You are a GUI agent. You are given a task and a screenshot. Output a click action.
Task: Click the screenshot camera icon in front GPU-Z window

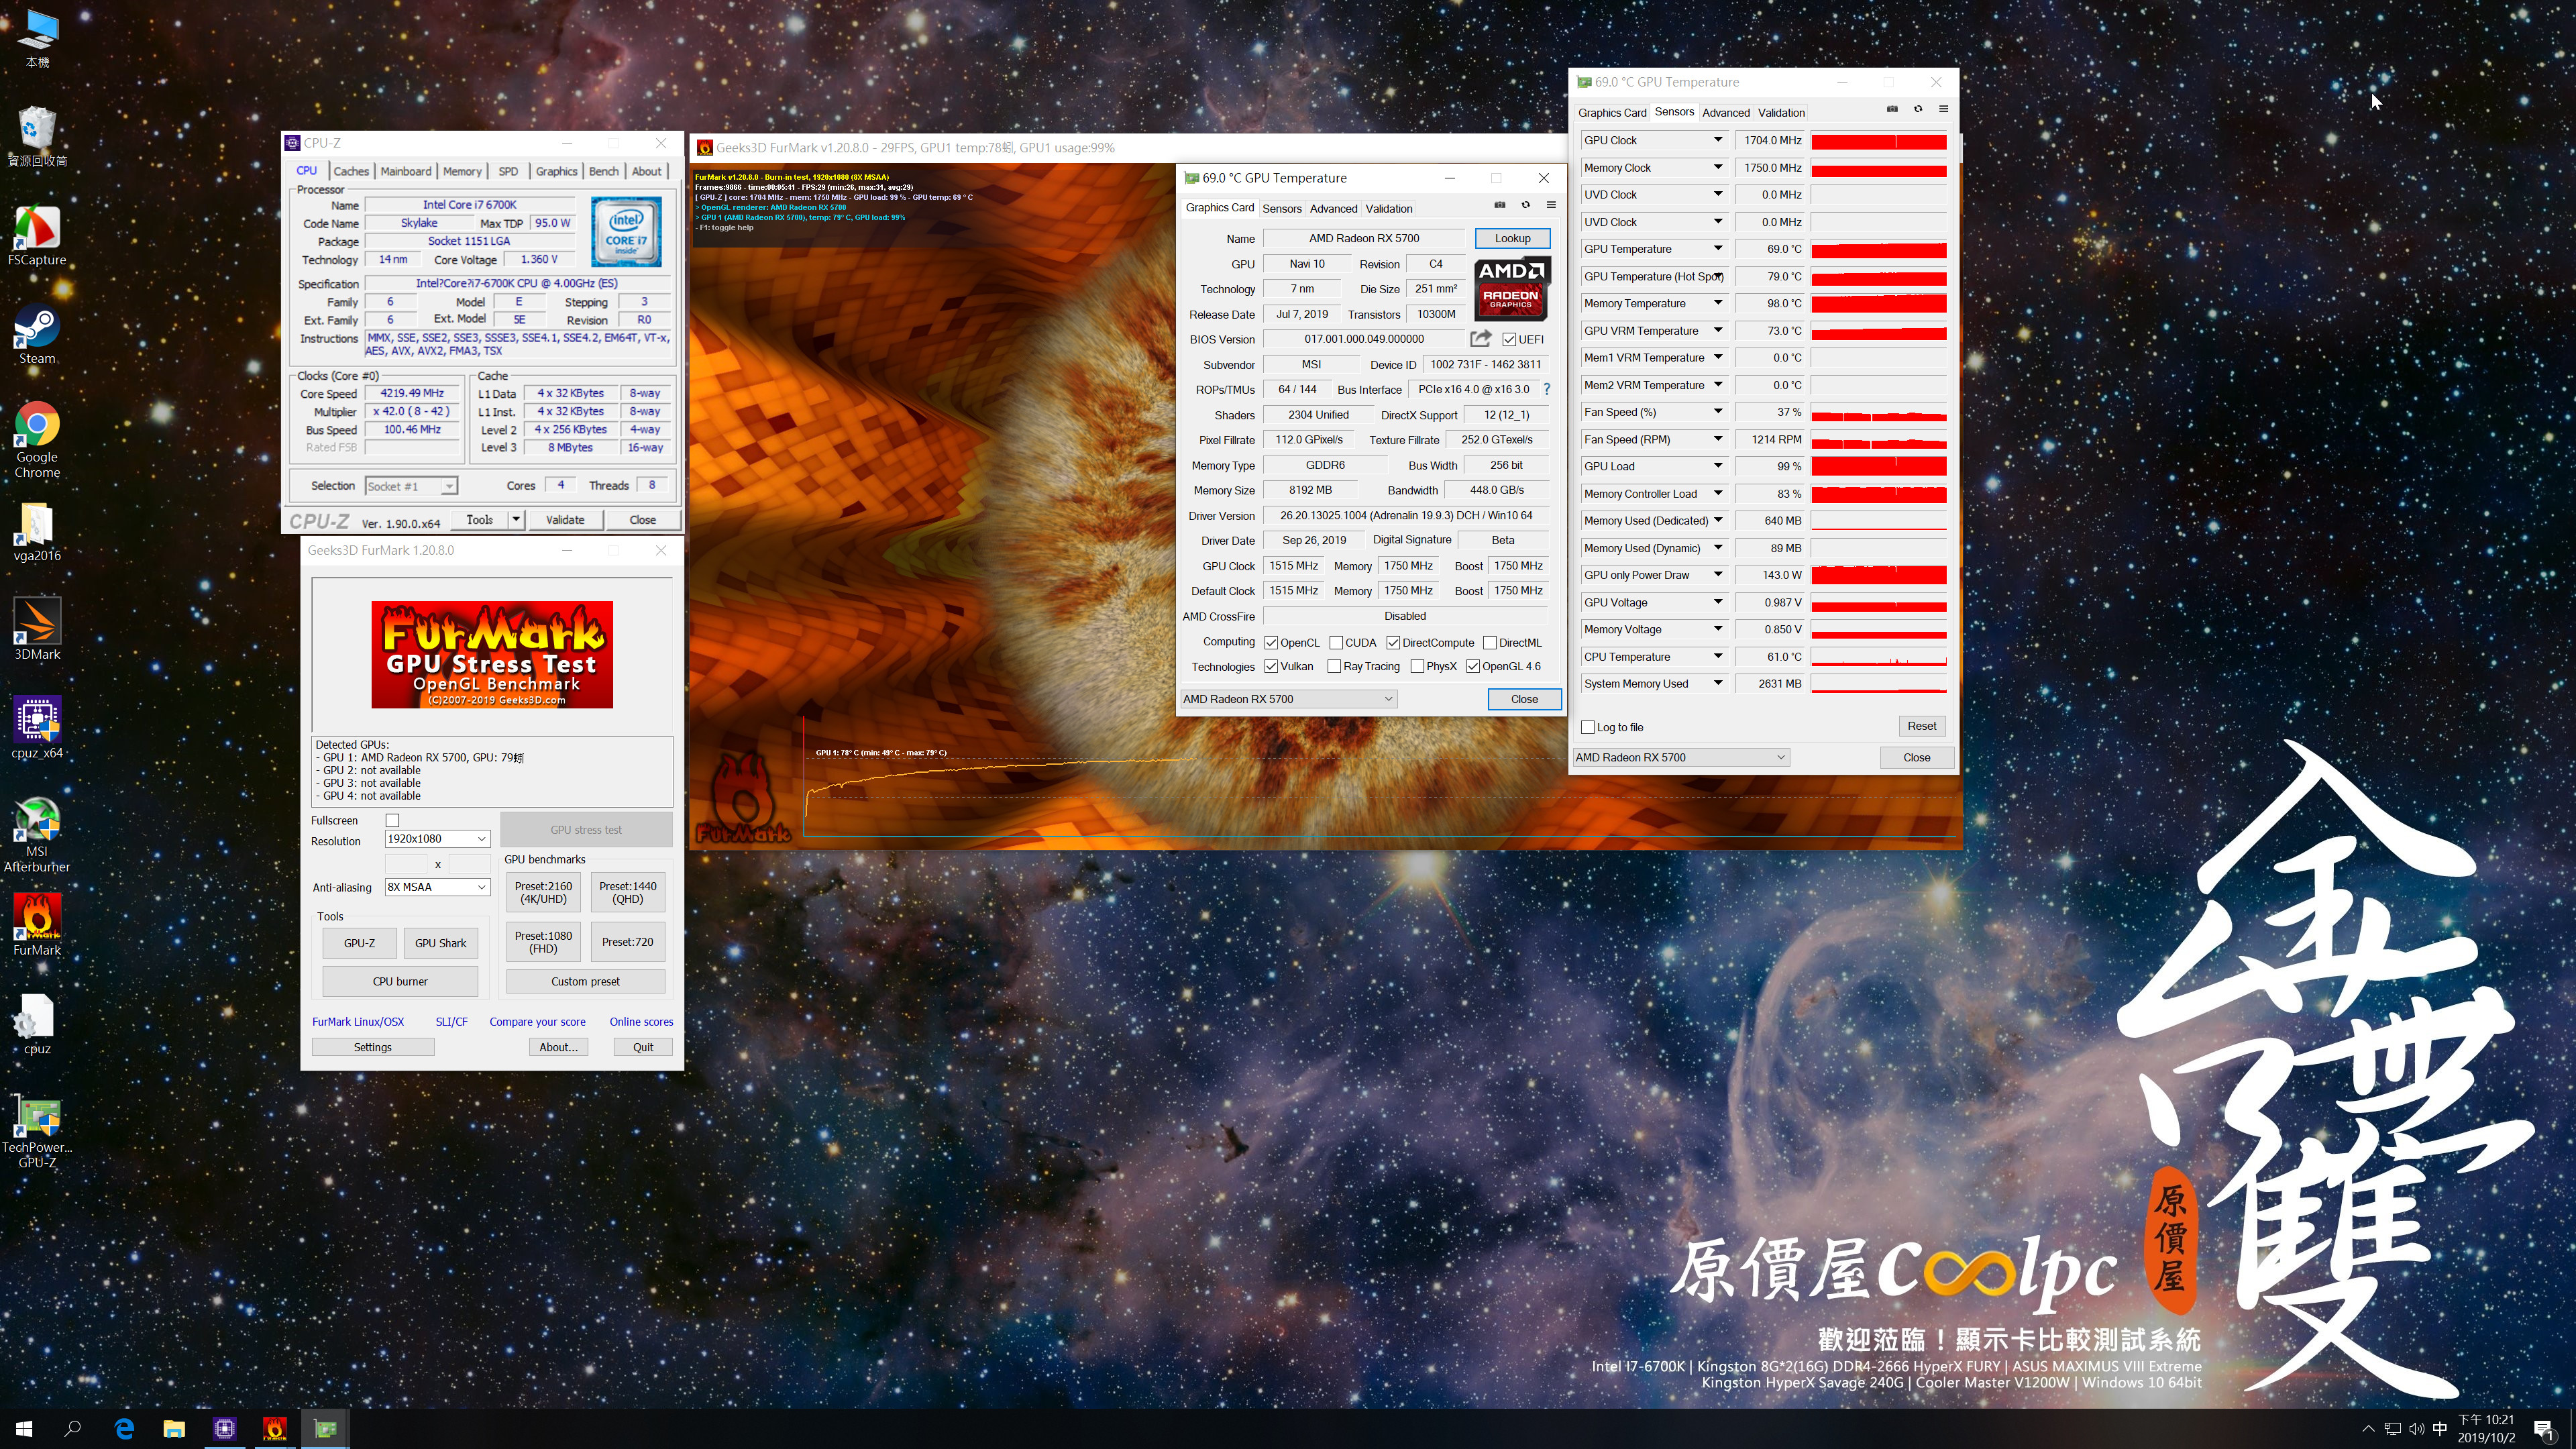point(1500,205)
